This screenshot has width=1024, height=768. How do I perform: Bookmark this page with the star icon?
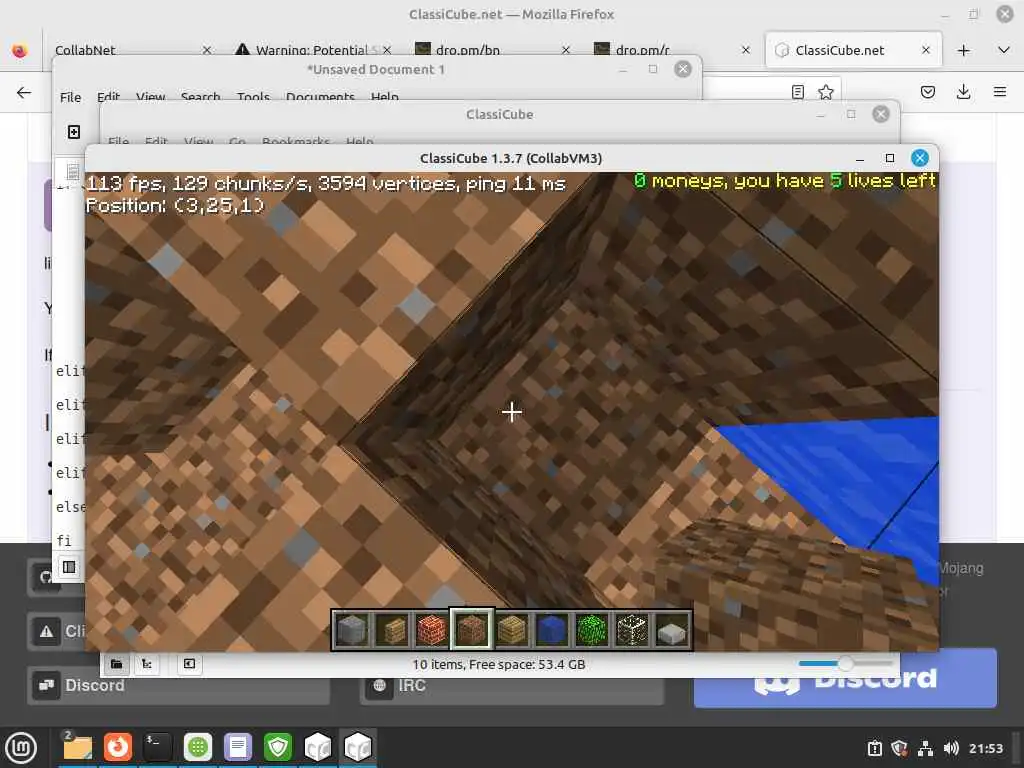[825, 92]
